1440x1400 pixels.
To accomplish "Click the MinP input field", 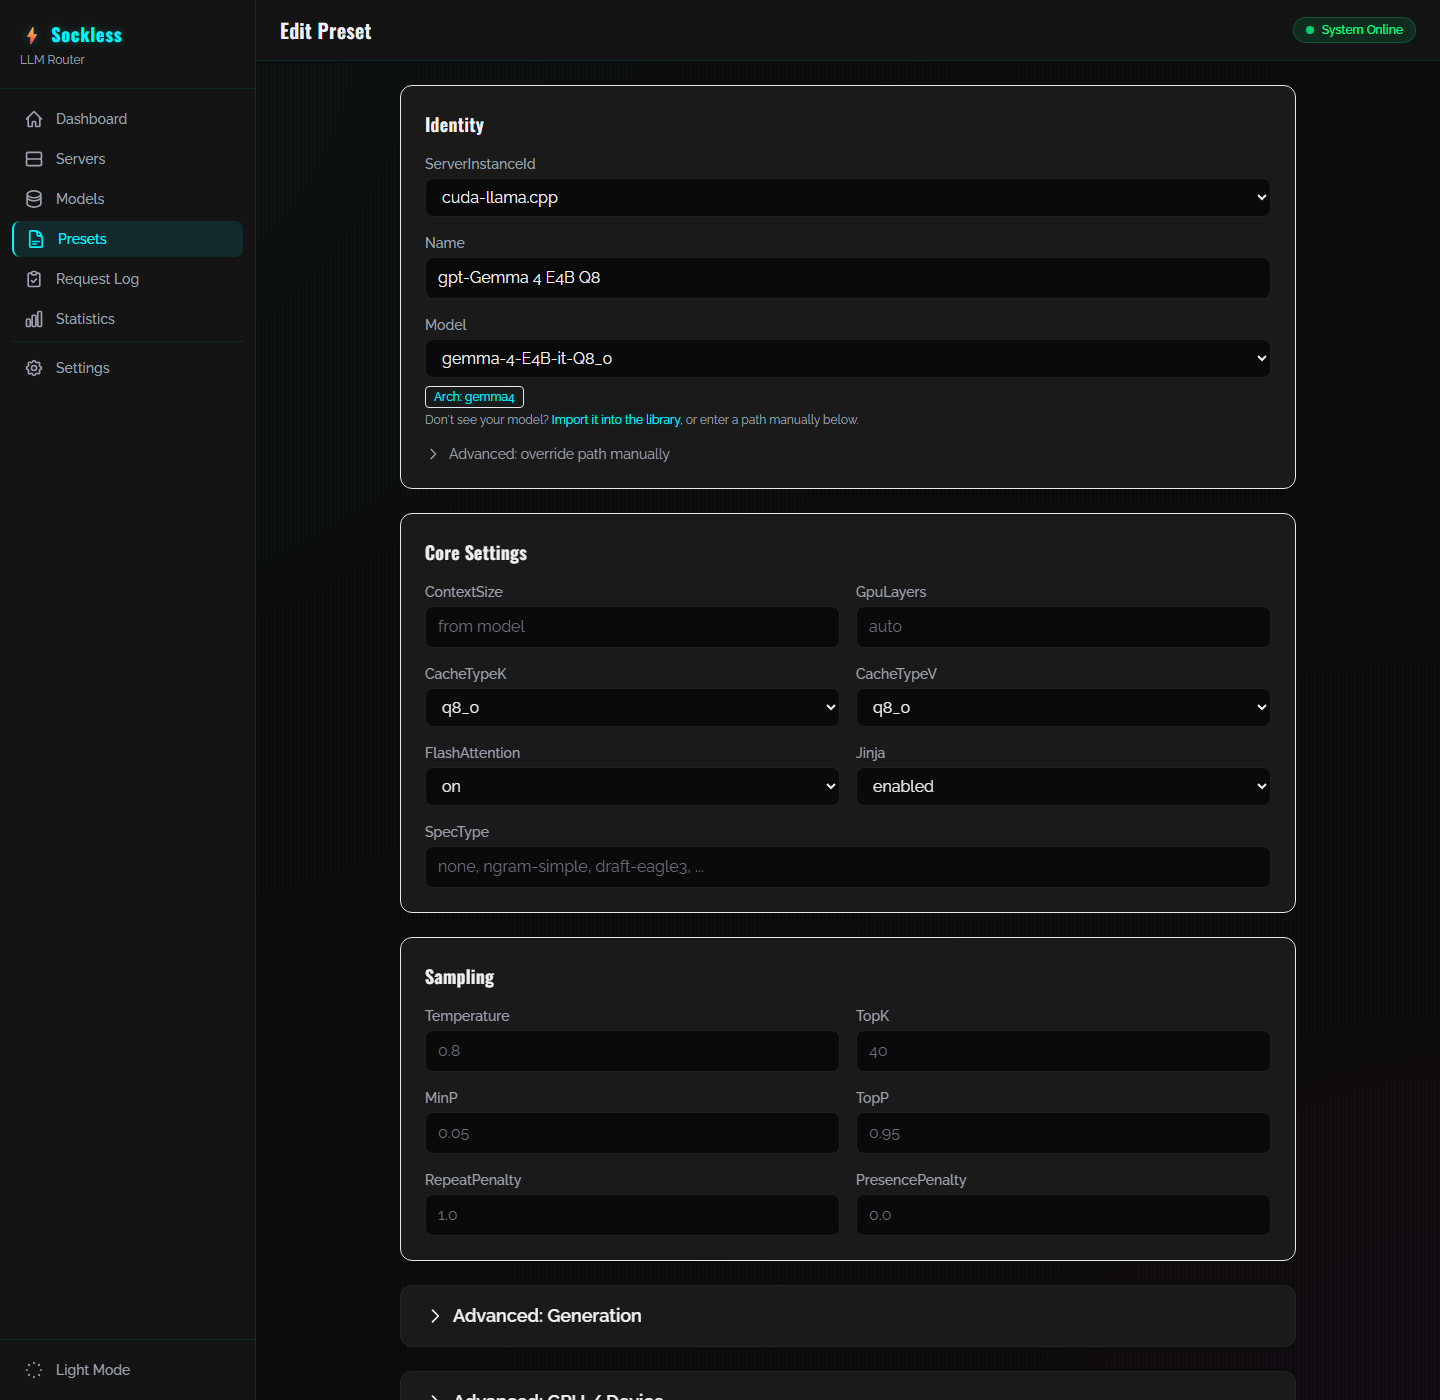I will [x=632, y=1133].
